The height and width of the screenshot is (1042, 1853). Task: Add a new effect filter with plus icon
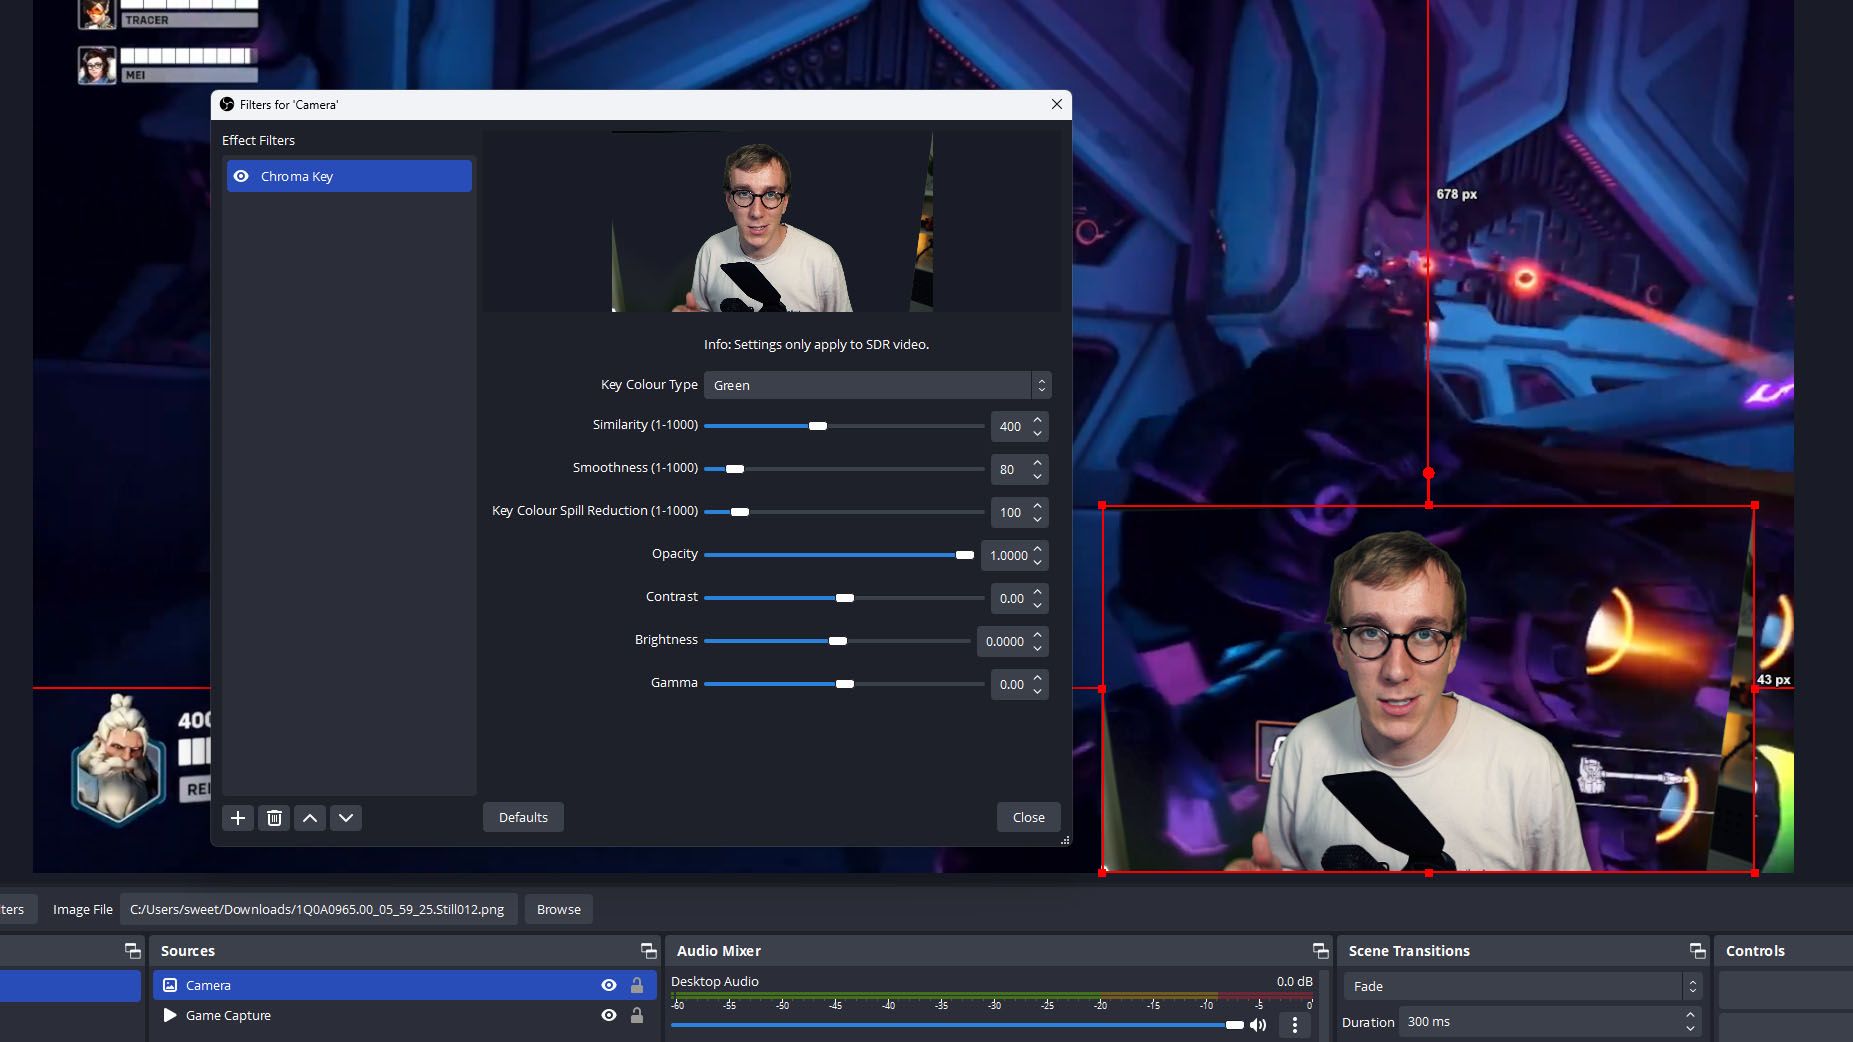click(238, 818)
